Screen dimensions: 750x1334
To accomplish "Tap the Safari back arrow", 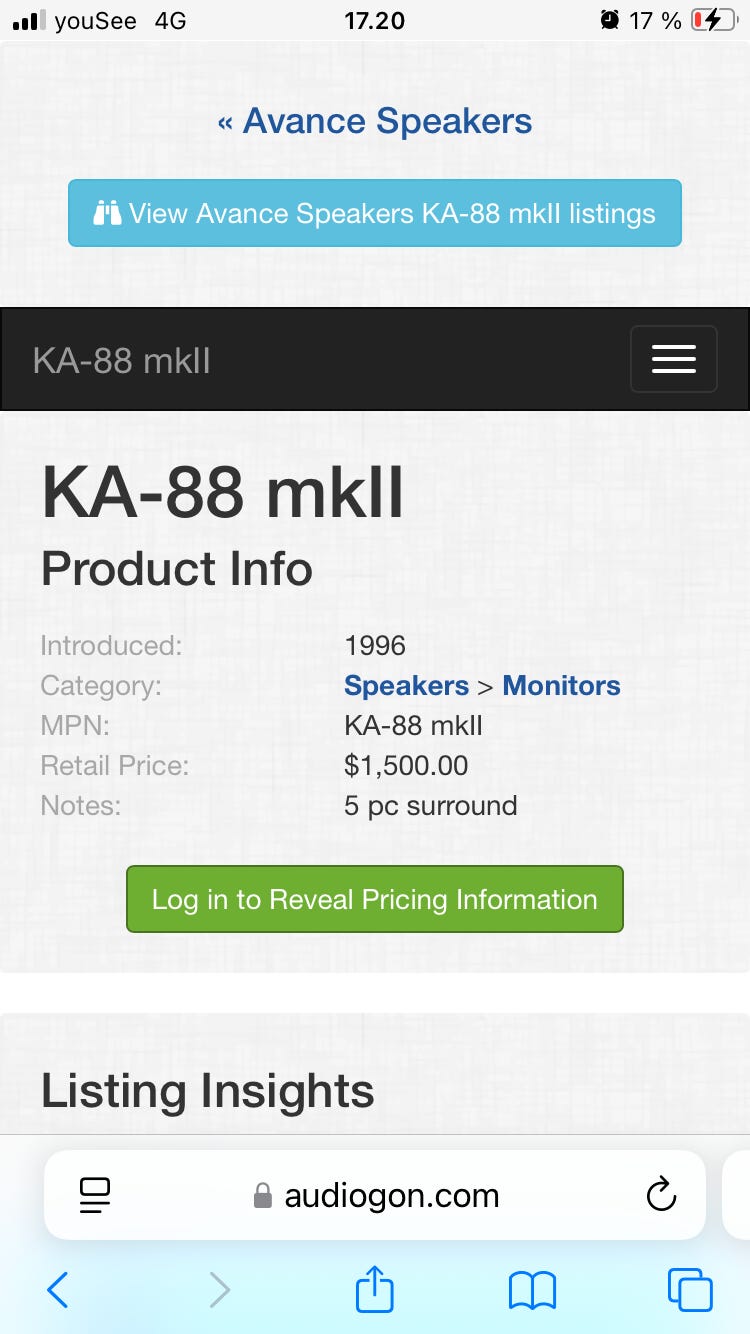I will (x=58, y=1290).
